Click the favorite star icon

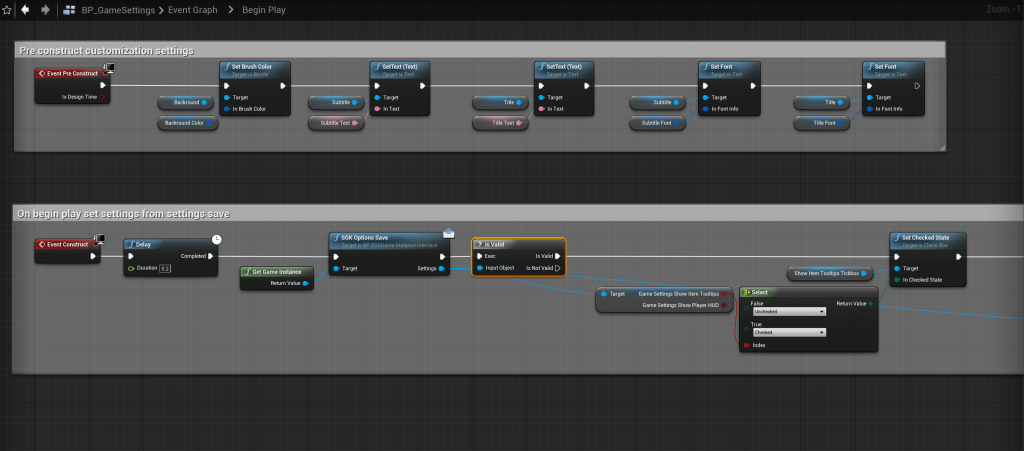(x=7, y=10)
